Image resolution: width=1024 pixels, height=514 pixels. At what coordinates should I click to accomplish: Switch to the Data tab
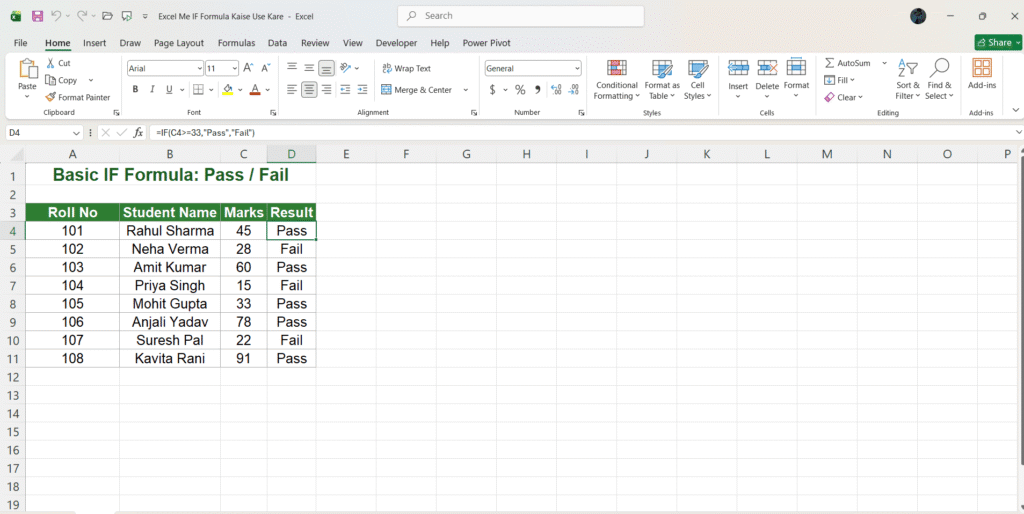[277, 43]
